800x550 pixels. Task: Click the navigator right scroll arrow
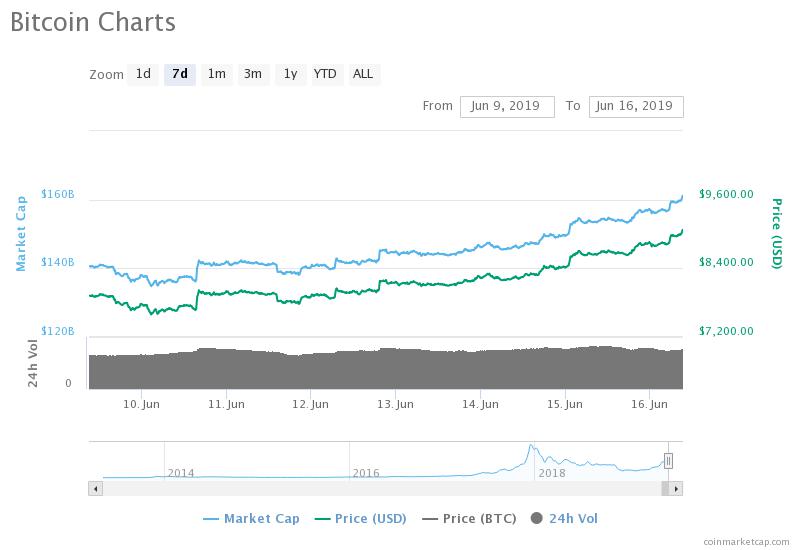[676, 489]
